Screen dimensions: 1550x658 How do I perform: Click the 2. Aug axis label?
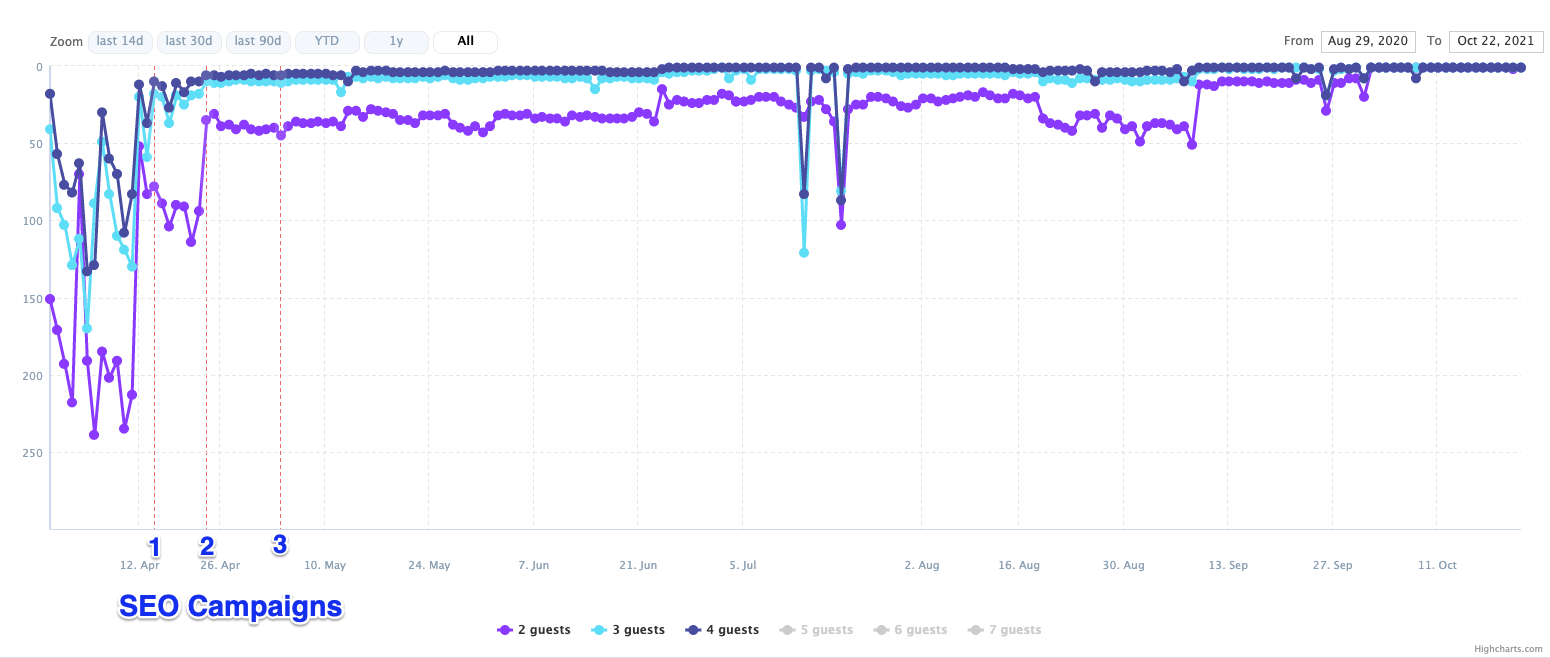click(922, 566)
